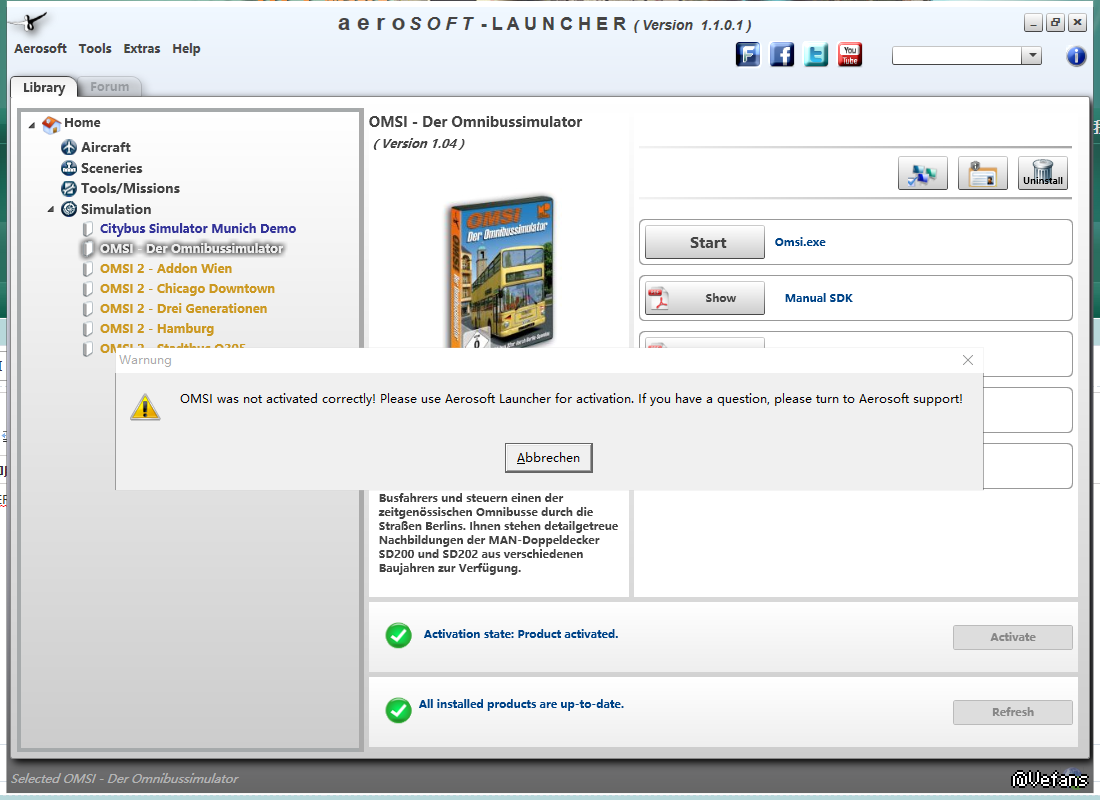Click the Simulation category icon
This screenshot has height=800, width=1100.
click(69, 209)
